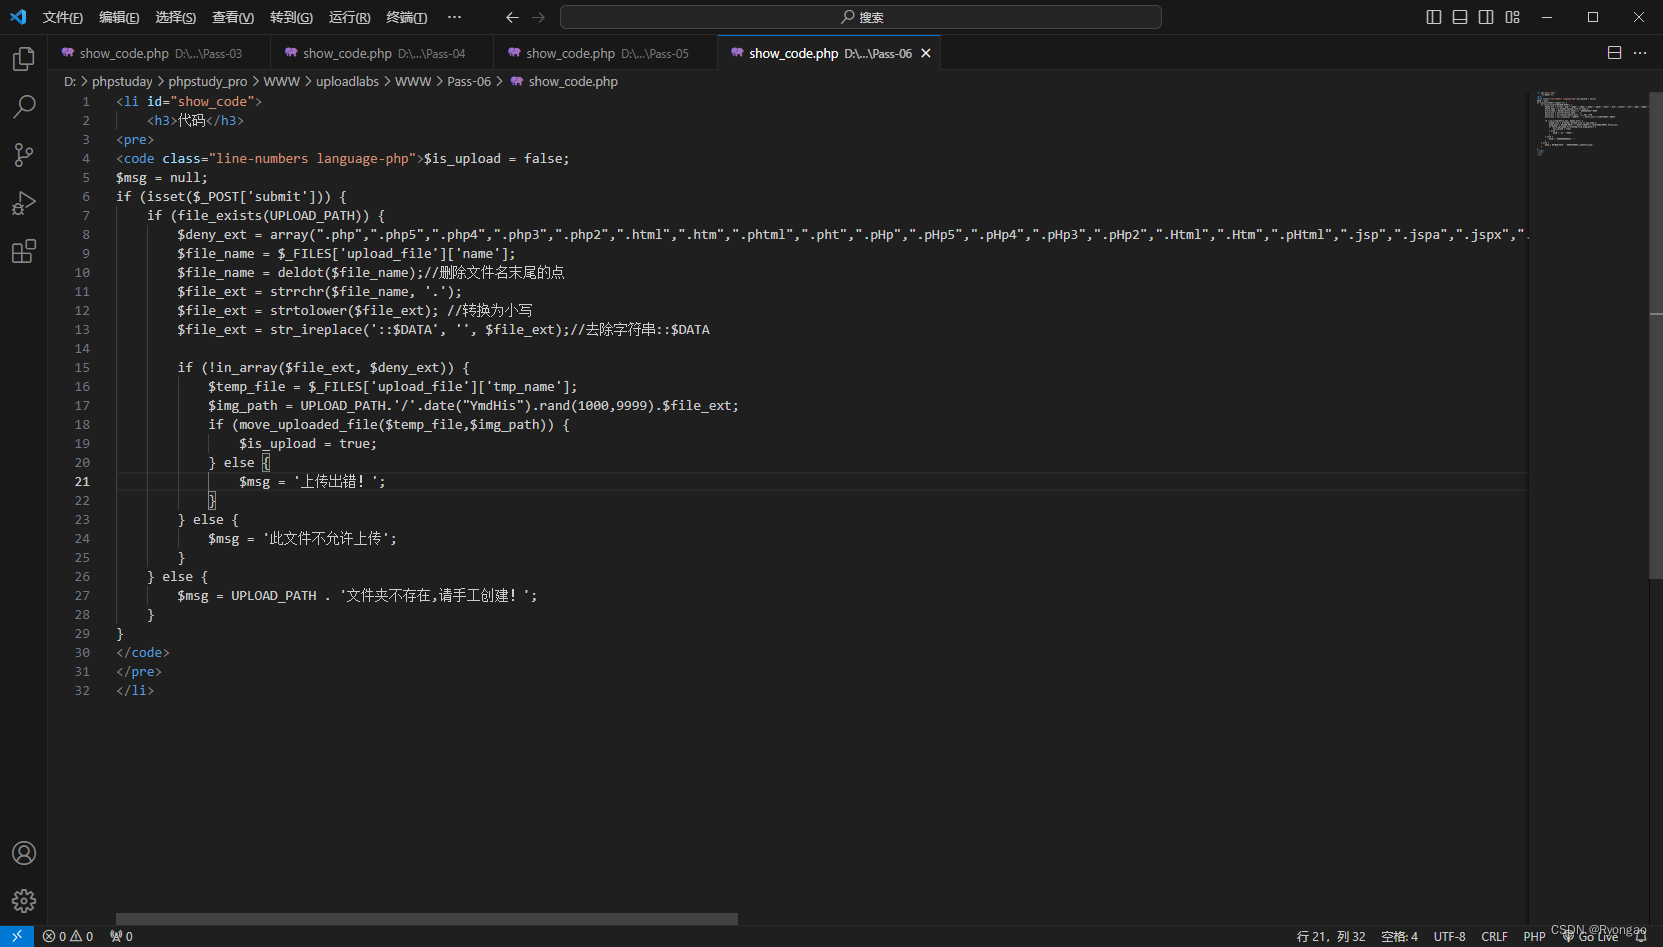
Task: Change language mode PHP
Action: click(x=1534, y=936)
